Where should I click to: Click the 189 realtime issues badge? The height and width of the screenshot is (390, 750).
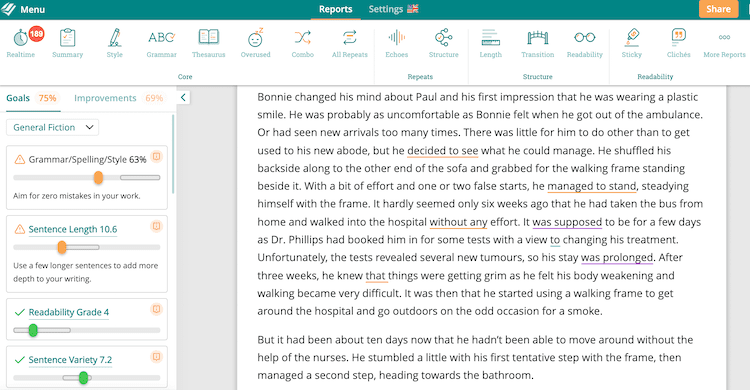(x=36, y=33)
